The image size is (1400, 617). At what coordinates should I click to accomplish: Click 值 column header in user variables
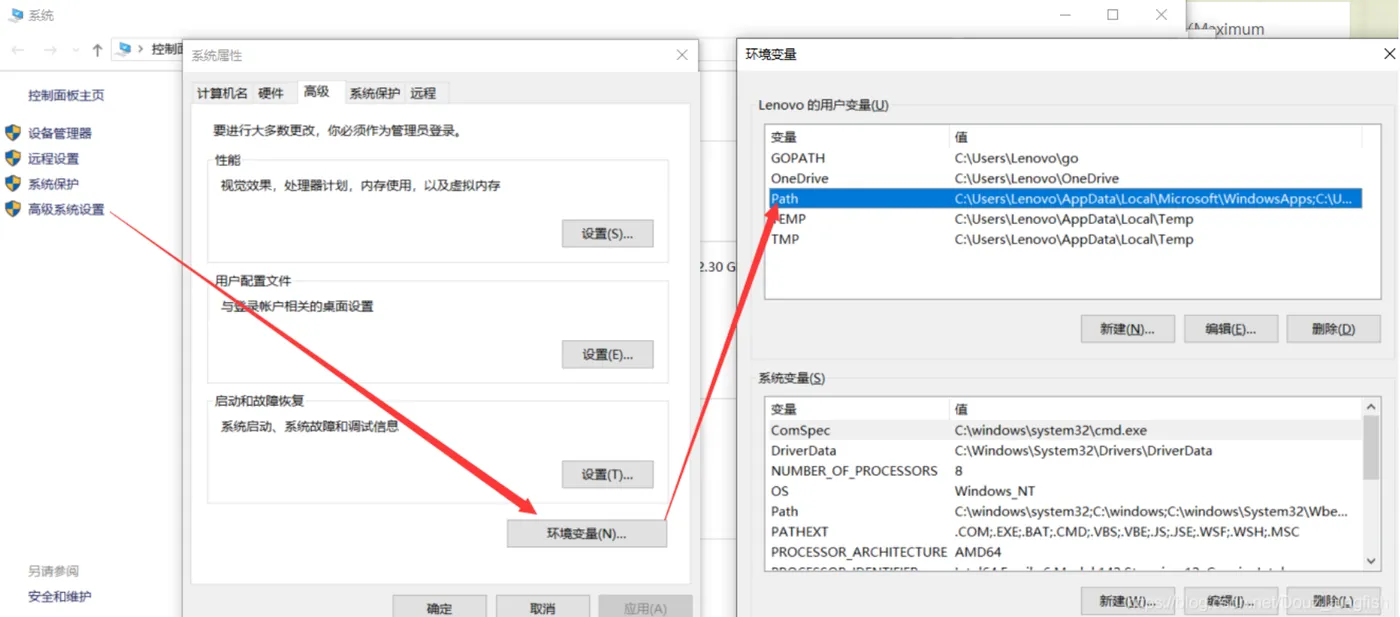pos(1155,137)
